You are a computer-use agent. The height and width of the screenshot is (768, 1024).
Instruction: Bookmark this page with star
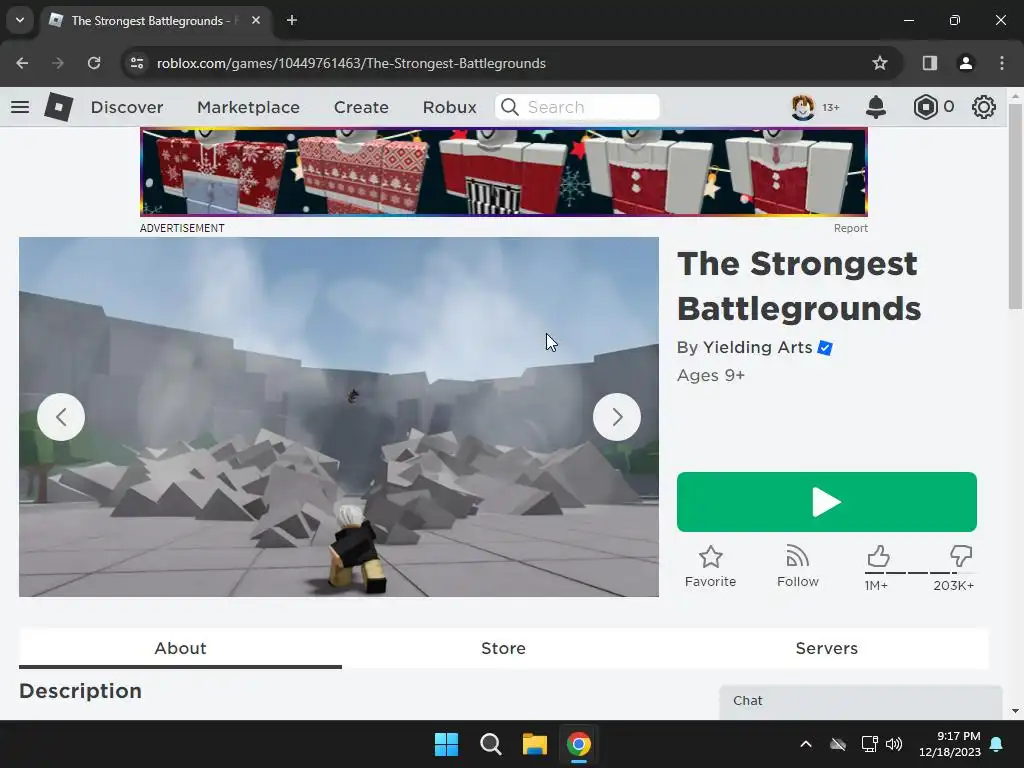[x=880, y=63]
